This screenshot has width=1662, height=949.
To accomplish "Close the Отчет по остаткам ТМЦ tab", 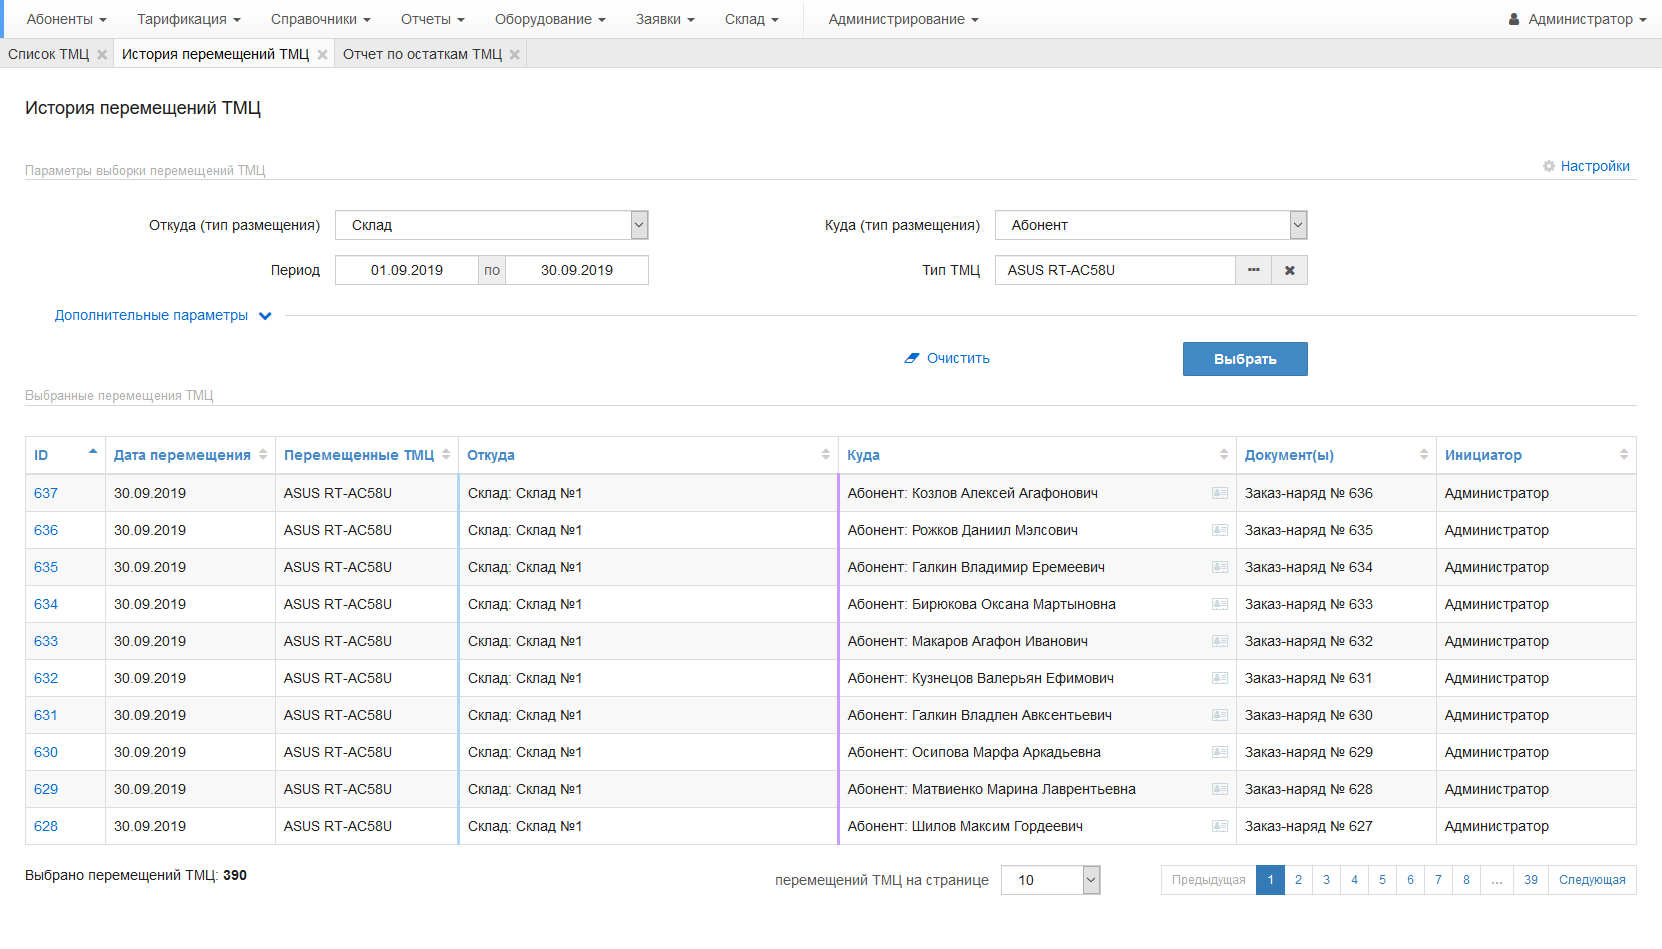I will (514, 55).
